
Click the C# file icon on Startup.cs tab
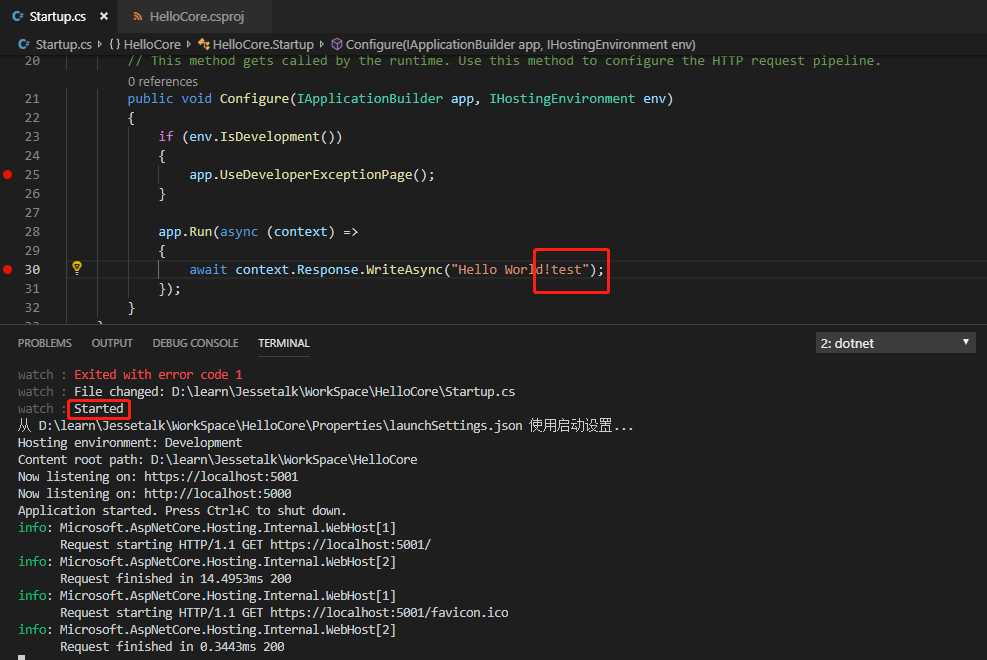18,16
